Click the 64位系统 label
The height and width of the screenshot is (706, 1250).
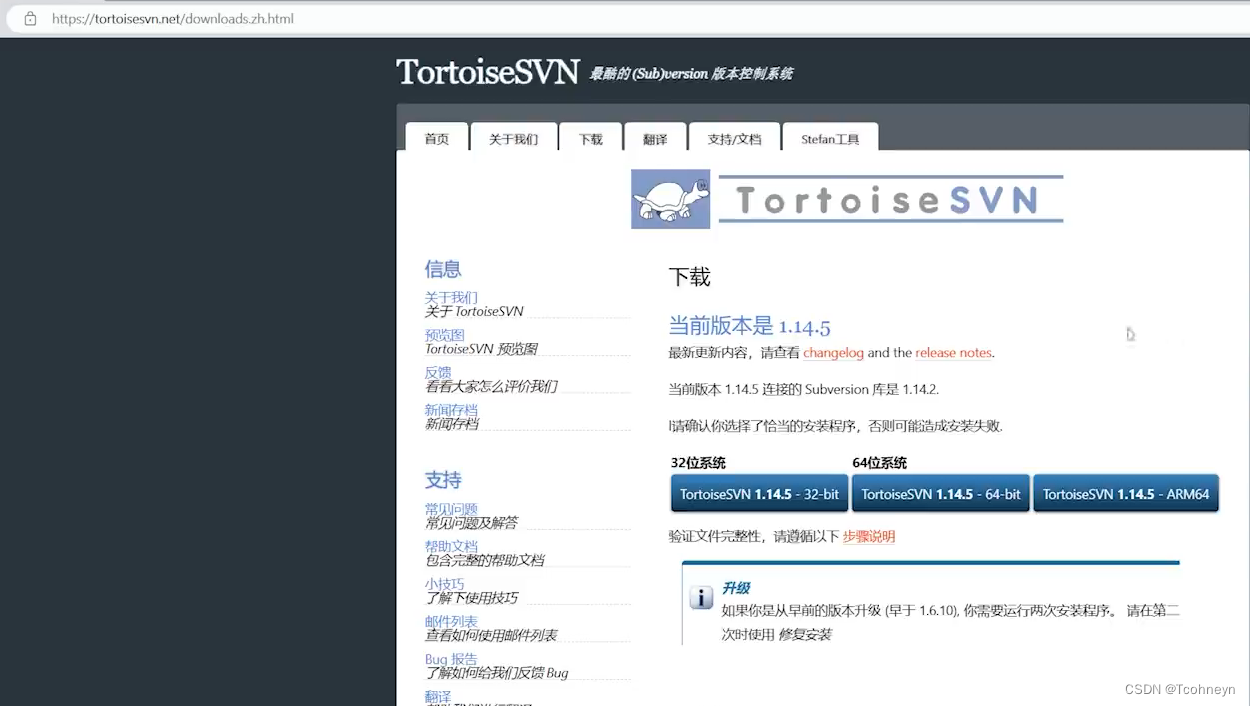(x=880, y=463)
